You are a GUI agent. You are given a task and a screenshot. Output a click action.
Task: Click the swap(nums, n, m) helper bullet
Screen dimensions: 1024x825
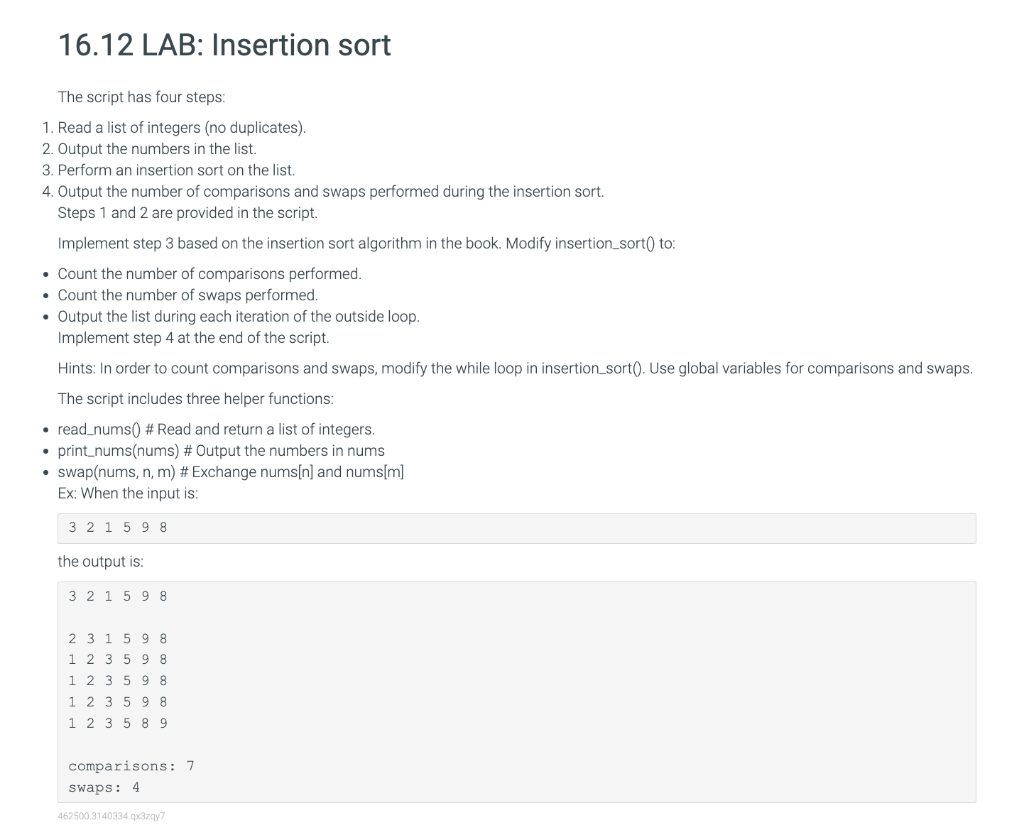click(x=231, y=472)
